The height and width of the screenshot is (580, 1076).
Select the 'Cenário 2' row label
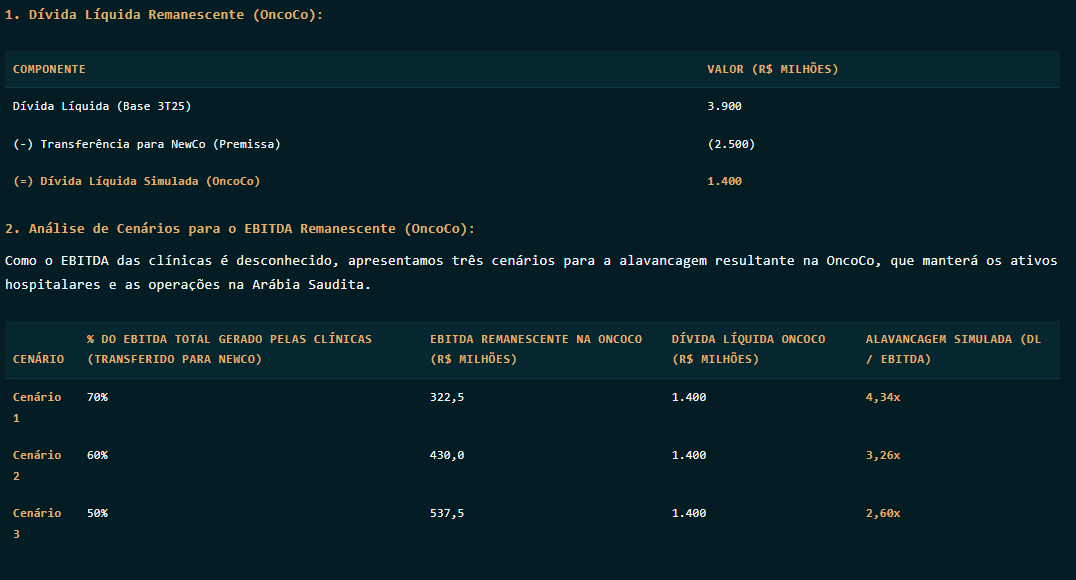tap(37, 465)
